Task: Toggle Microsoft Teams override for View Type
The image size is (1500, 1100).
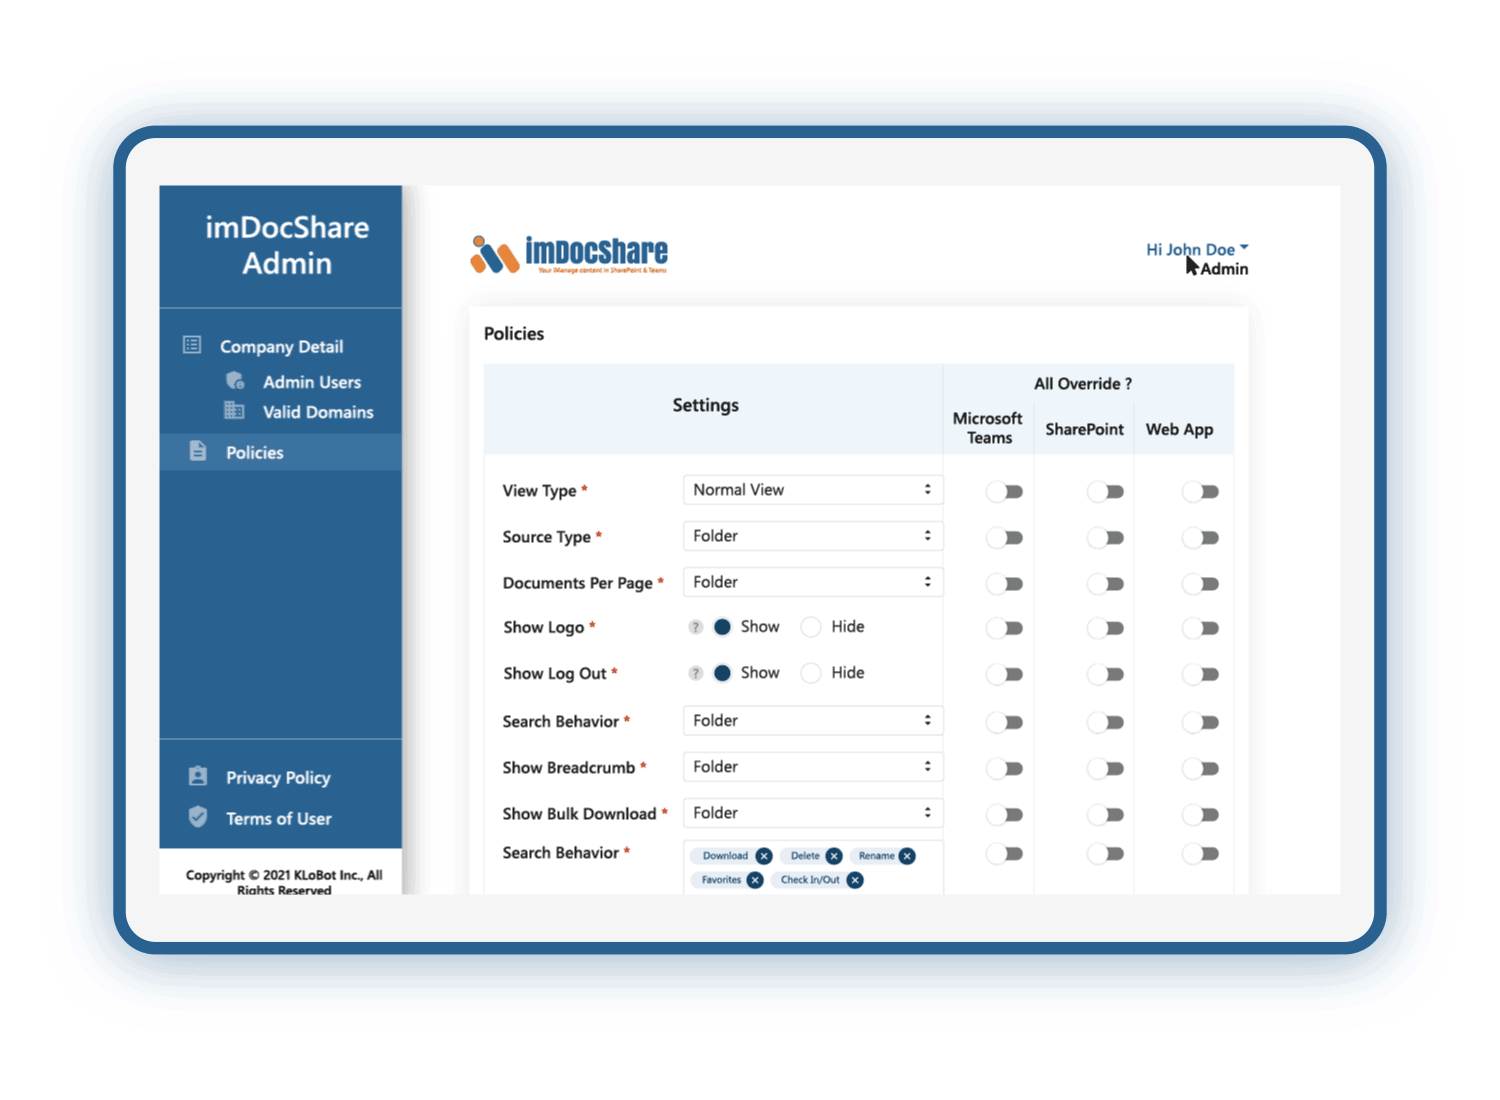Action: (1004, 491)
